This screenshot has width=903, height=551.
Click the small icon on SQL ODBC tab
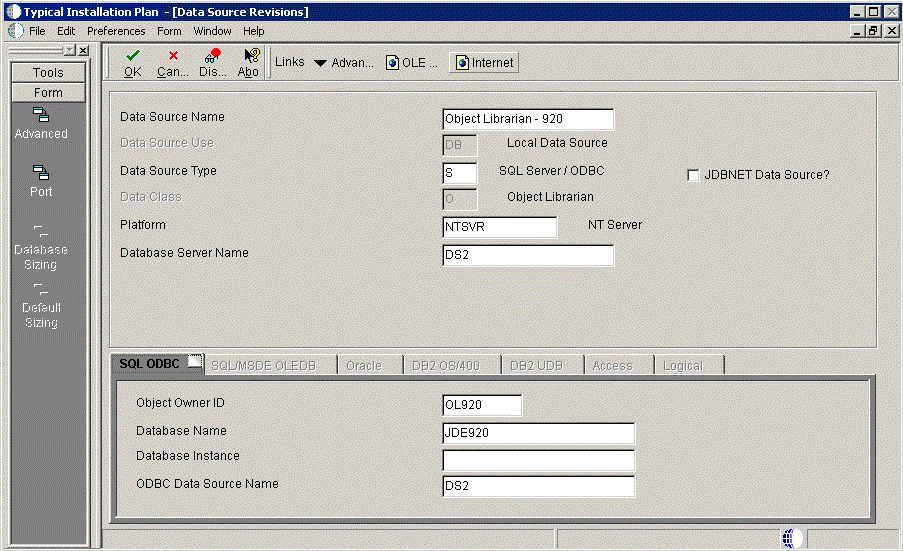coord(195,361)
